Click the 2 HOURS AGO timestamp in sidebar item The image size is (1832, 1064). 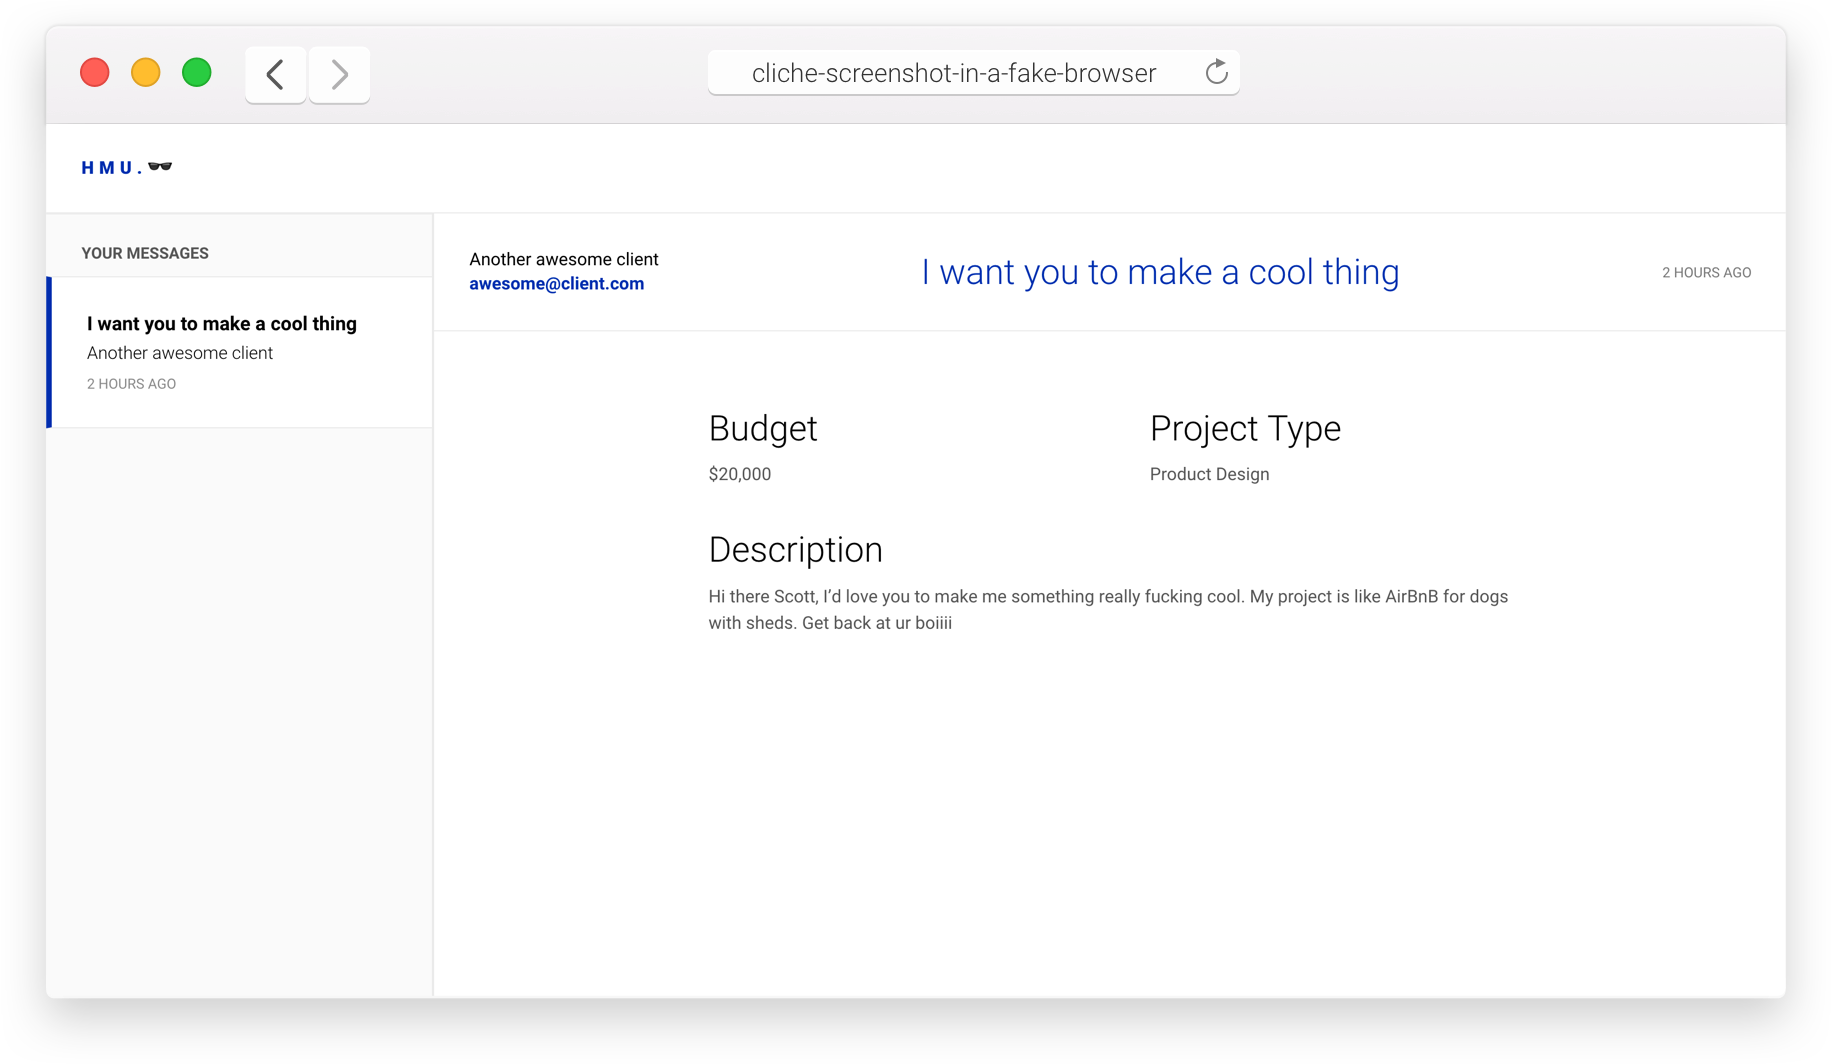(x=131, y=384)
